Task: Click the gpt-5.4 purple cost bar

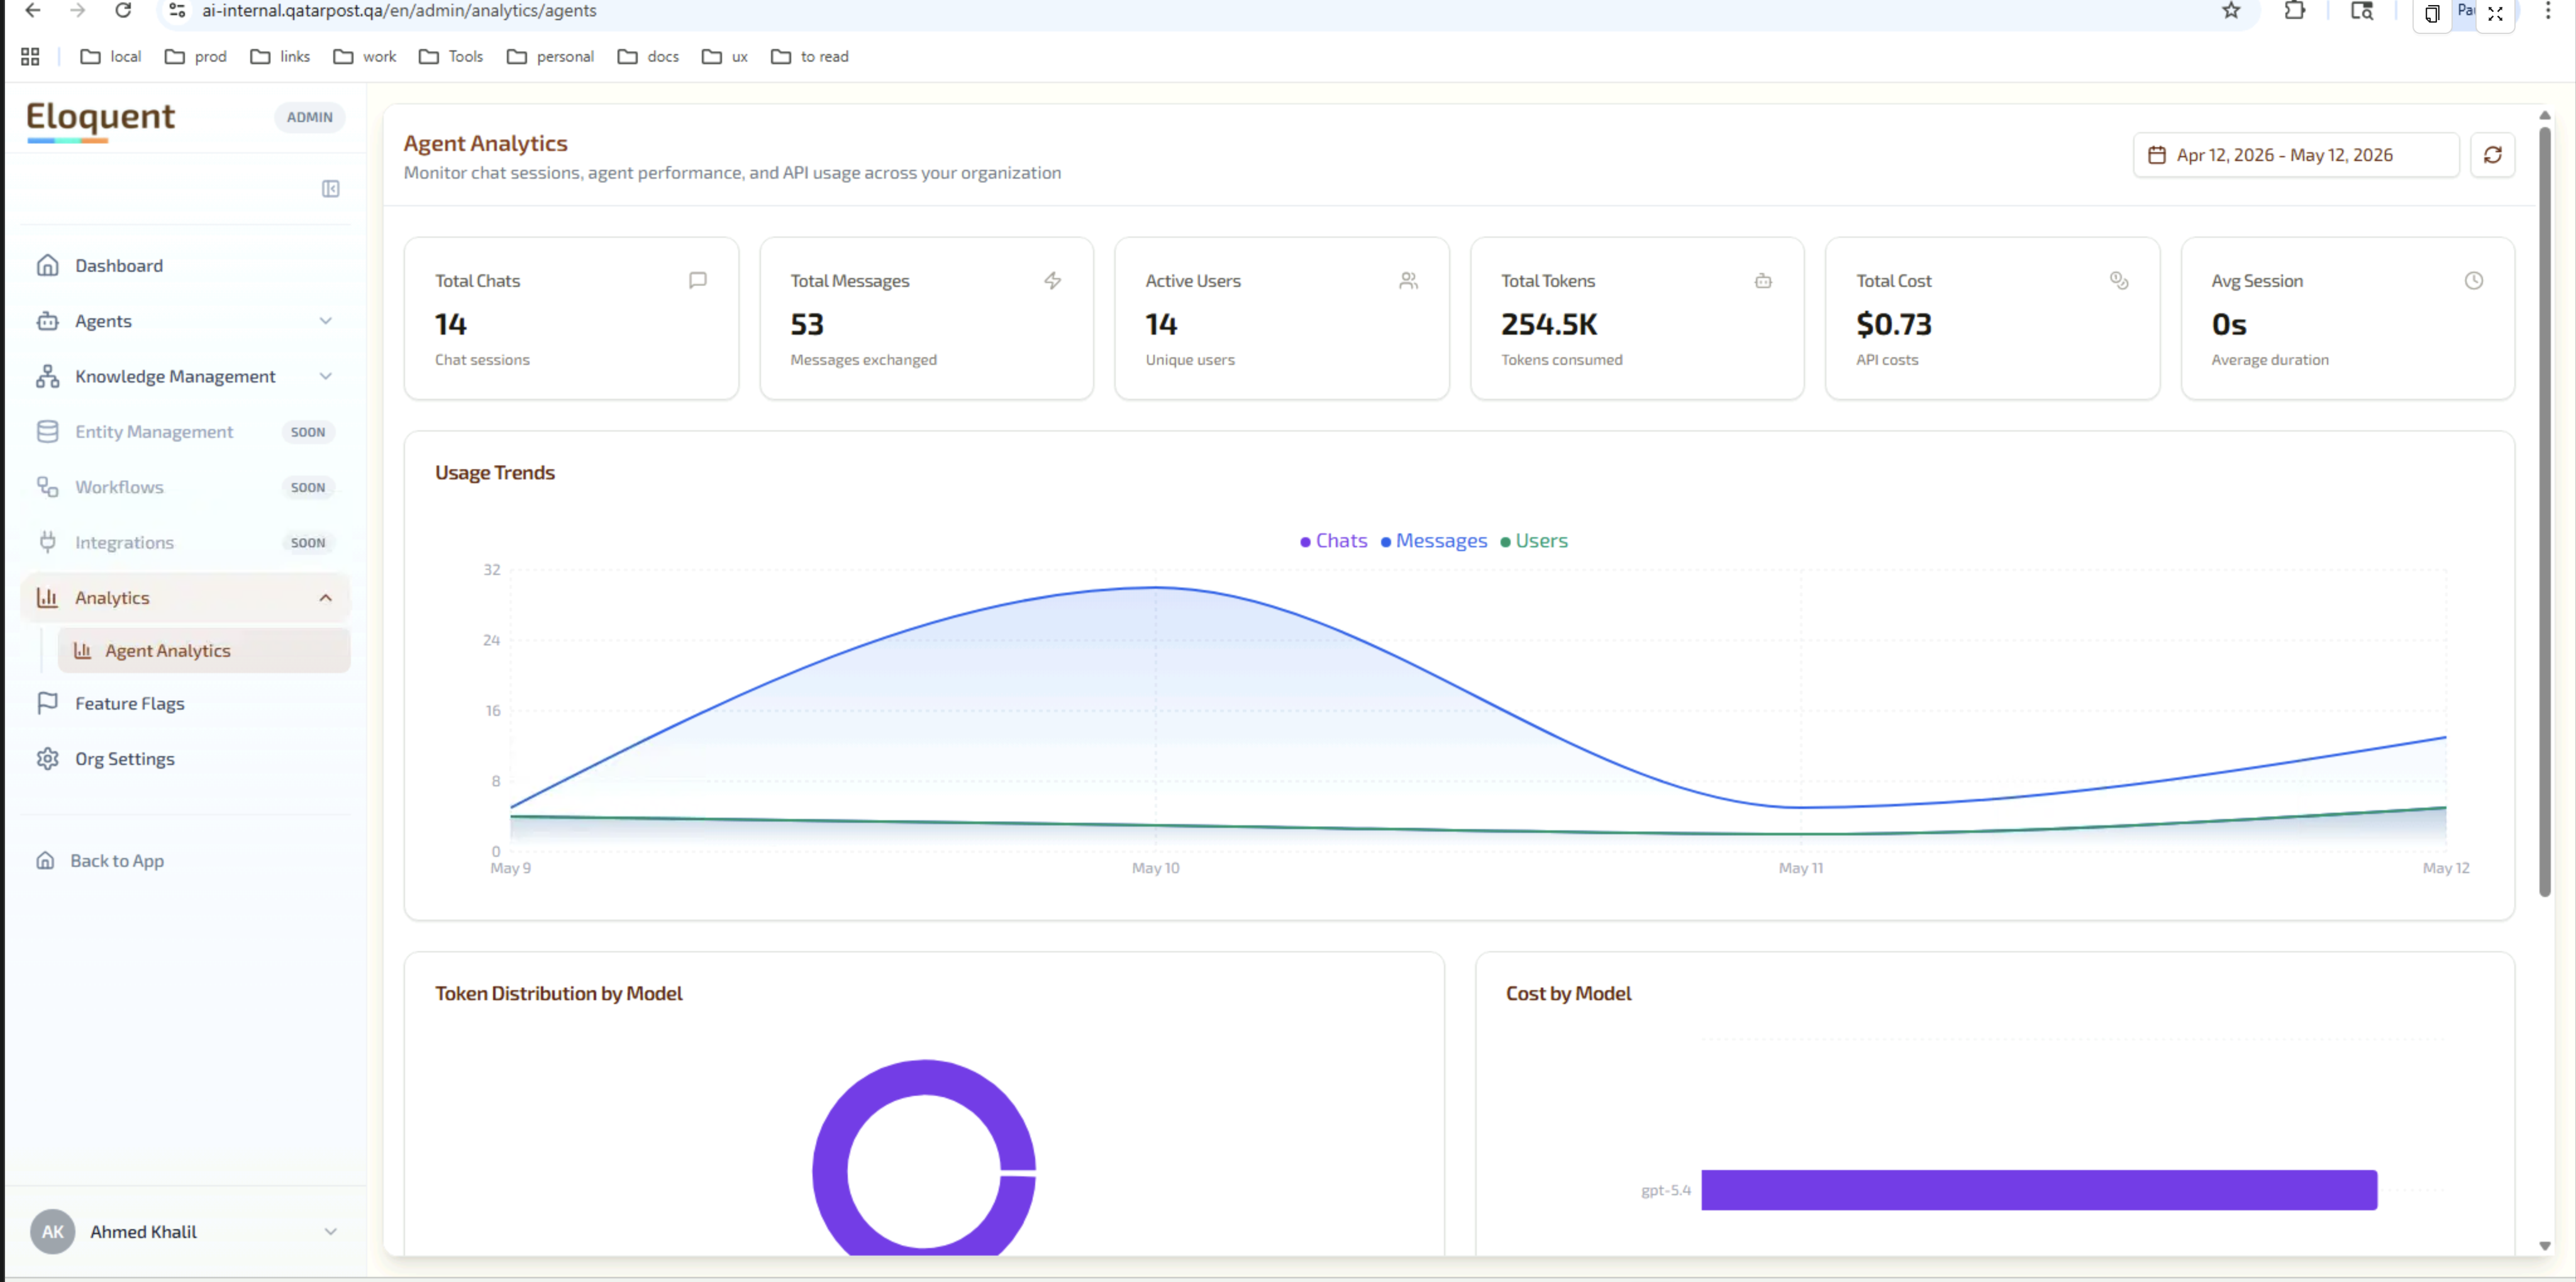Action: pos(2039,1190)
